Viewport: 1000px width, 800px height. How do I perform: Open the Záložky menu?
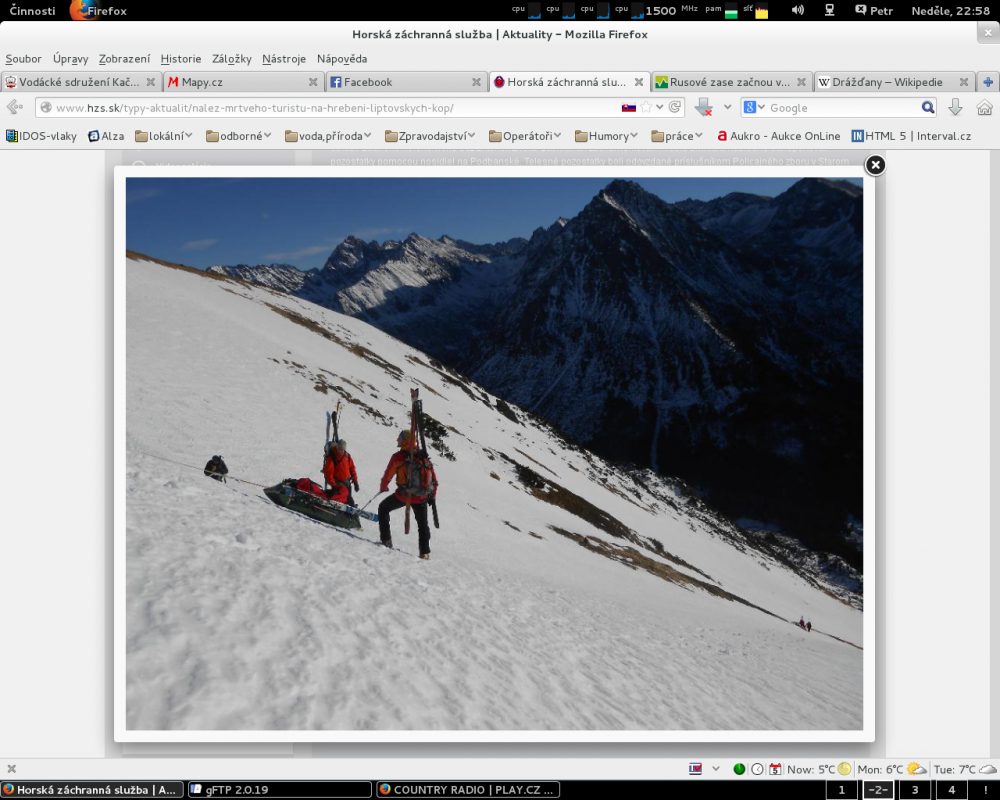pyautogui.click(x=230, y=59)
